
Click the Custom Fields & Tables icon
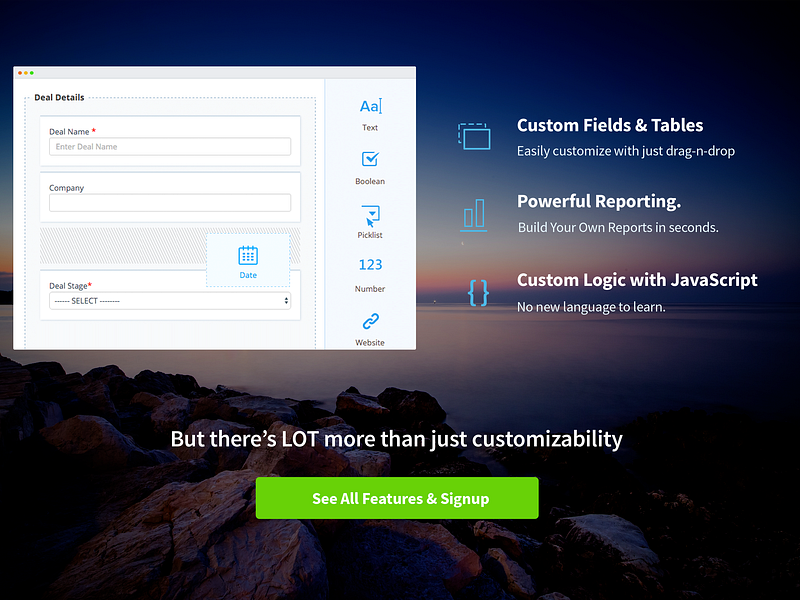coord(474,136)
